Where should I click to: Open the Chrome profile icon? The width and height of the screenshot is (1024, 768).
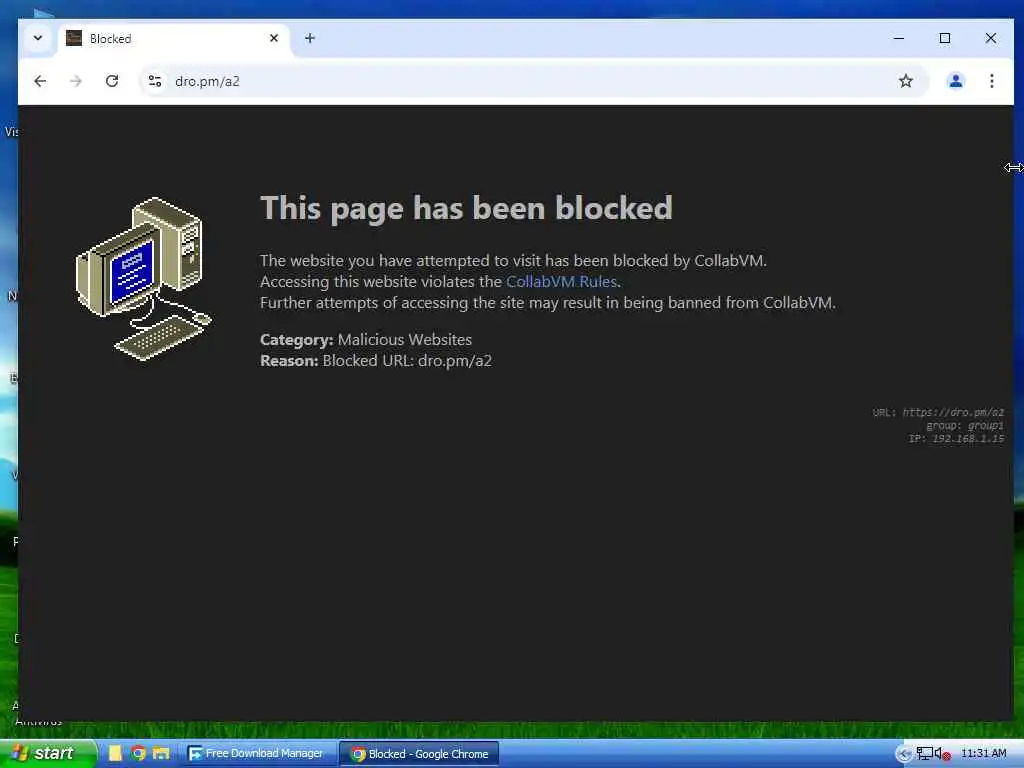pos(955,81)
